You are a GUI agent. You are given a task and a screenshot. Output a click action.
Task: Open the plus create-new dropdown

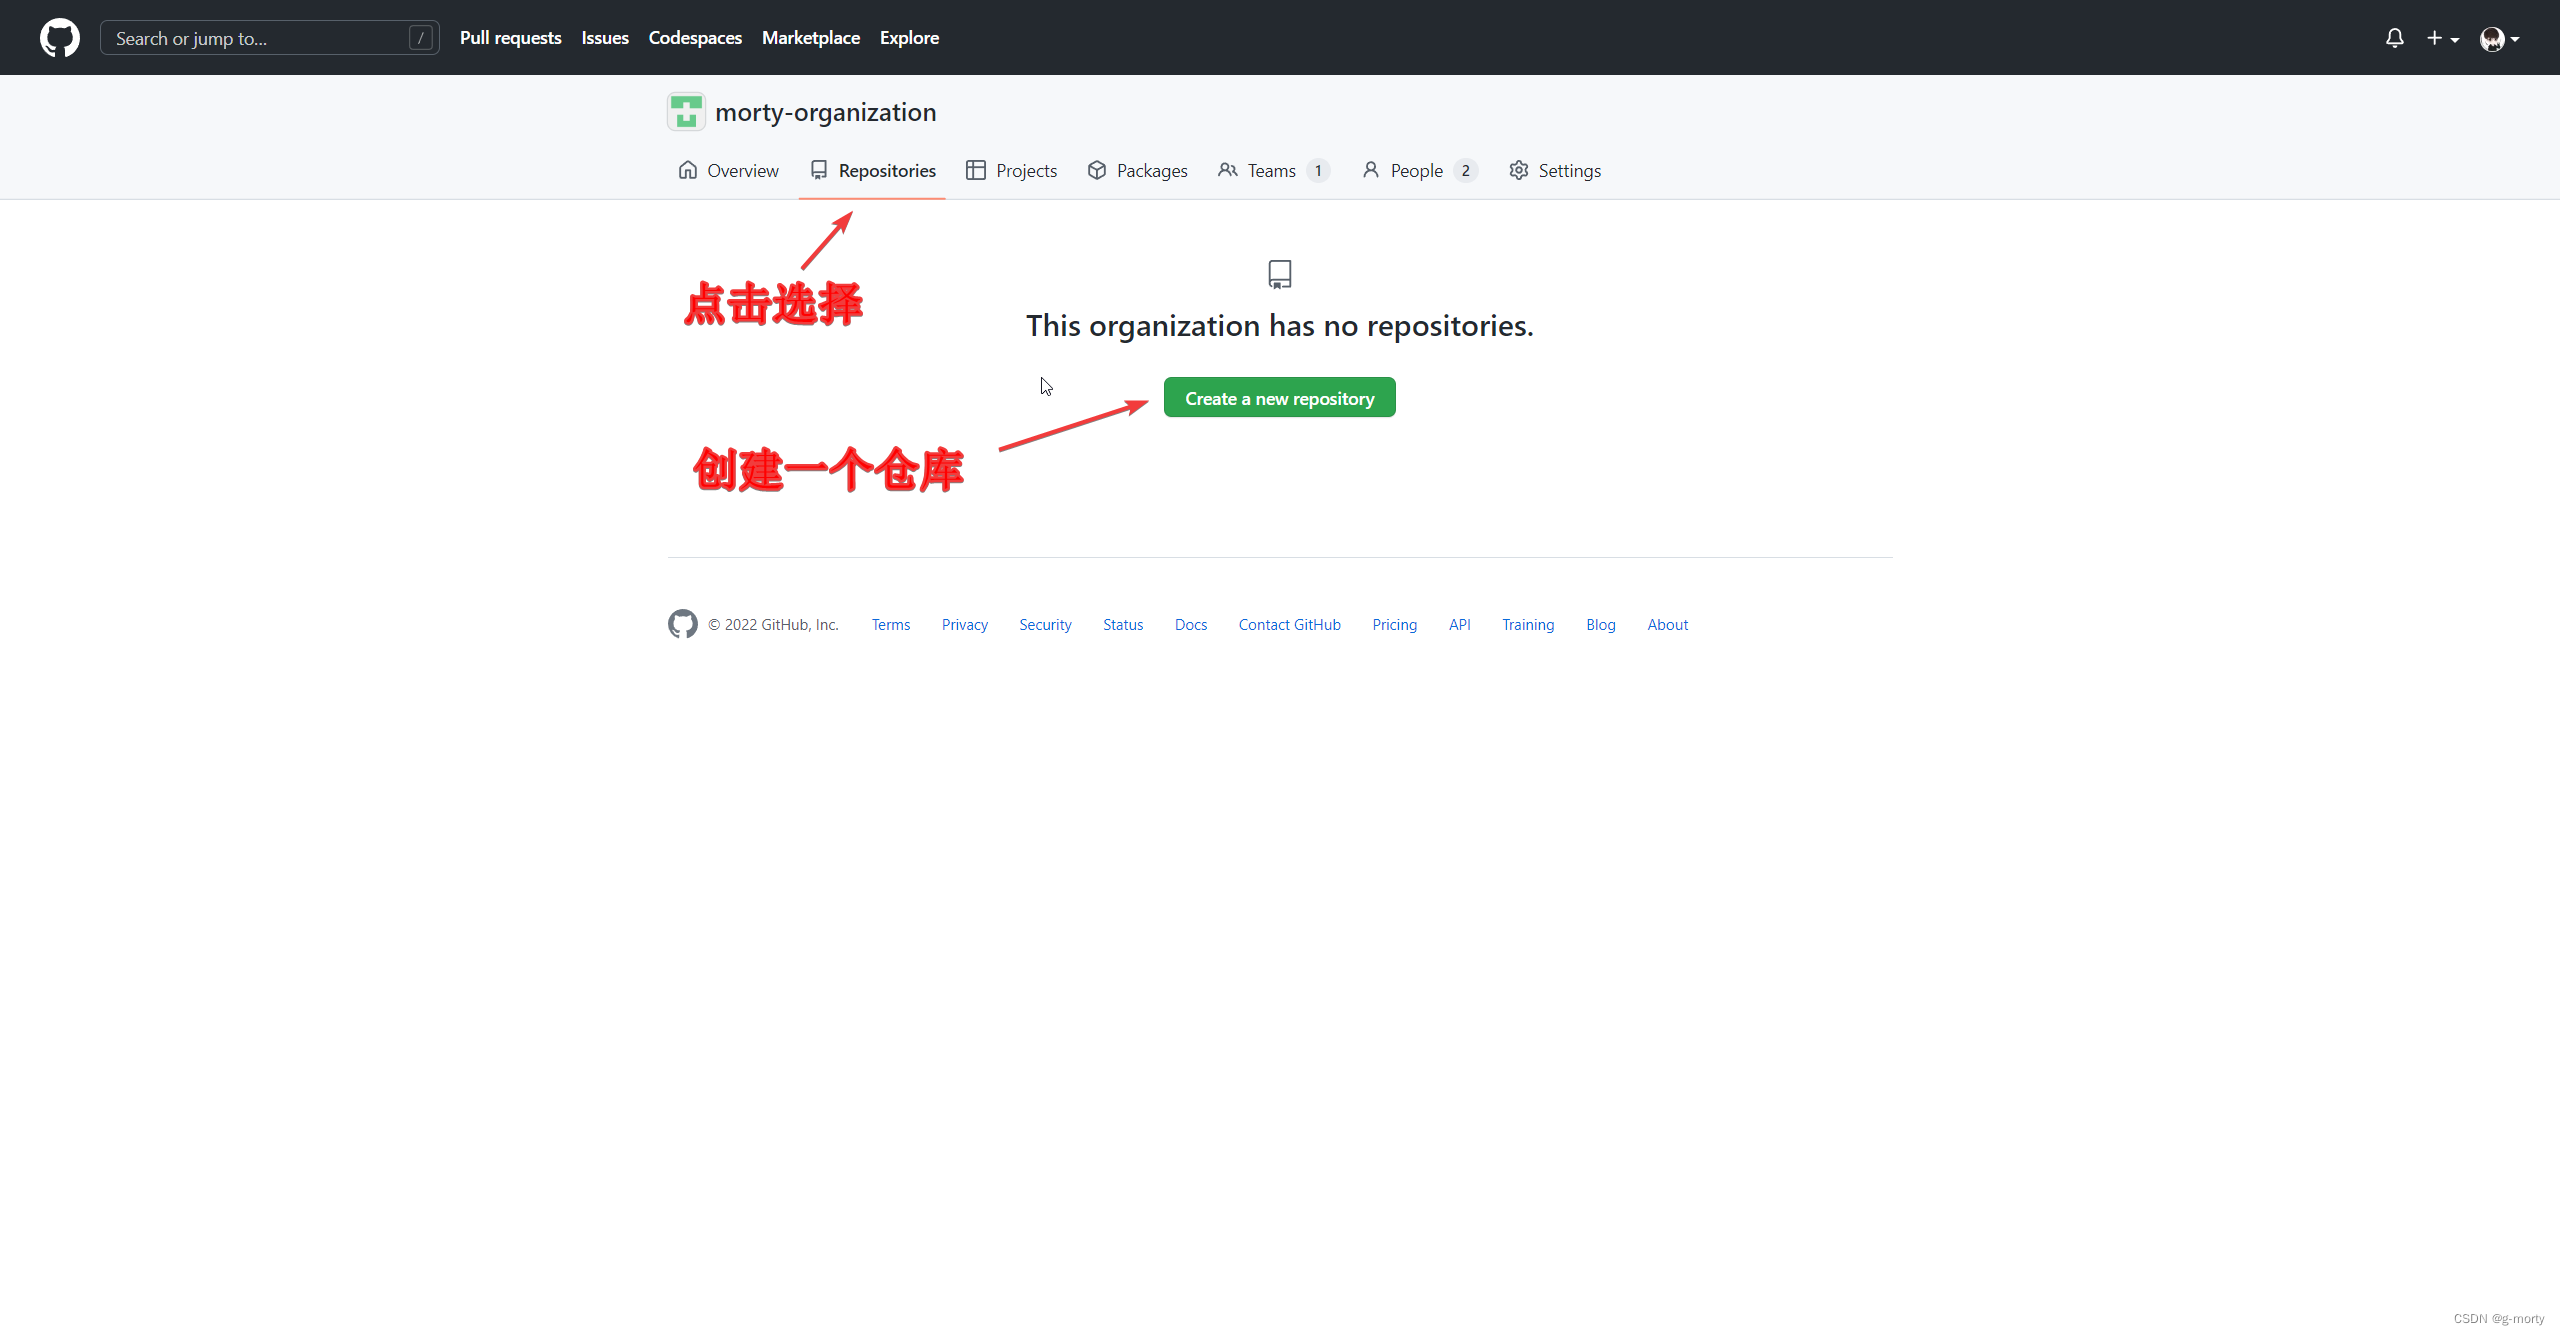(2442, 38)
